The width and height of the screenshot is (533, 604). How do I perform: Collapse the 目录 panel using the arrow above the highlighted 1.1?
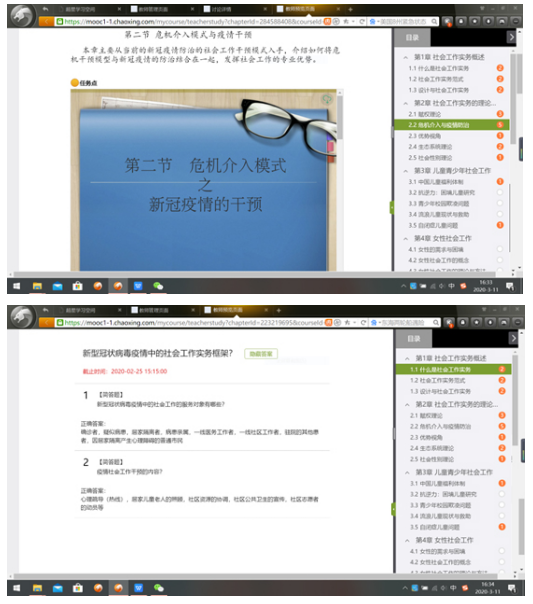pos(513,339)
